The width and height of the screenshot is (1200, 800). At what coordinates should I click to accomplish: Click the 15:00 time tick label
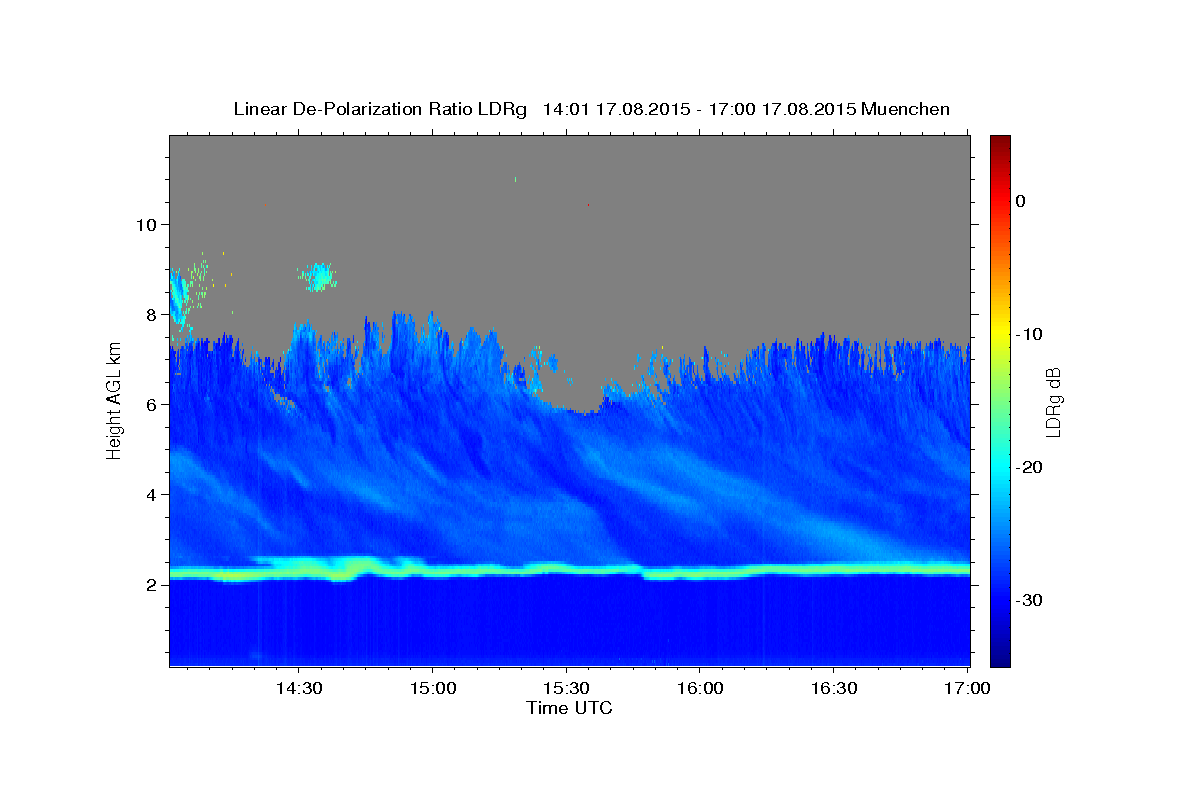tap(432, 689)
